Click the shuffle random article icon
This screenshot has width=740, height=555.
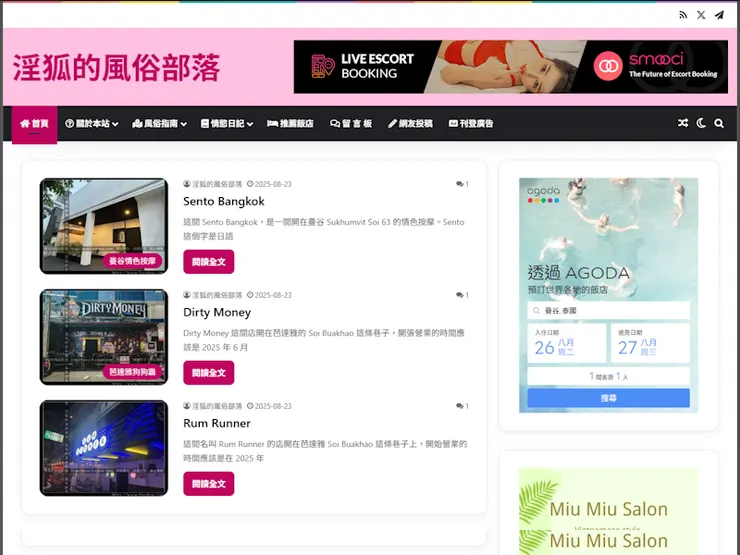tap(683, 123)
